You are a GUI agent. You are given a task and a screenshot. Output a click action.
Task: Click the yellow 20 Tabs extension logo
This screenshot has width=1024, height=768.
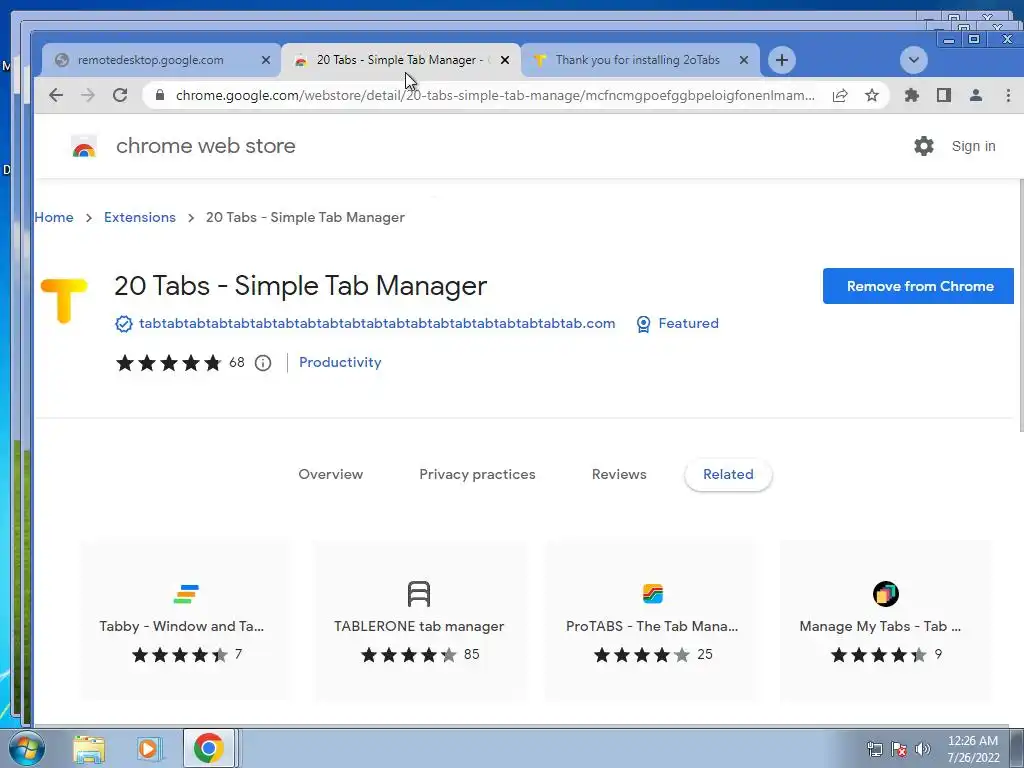pos(63,300)
